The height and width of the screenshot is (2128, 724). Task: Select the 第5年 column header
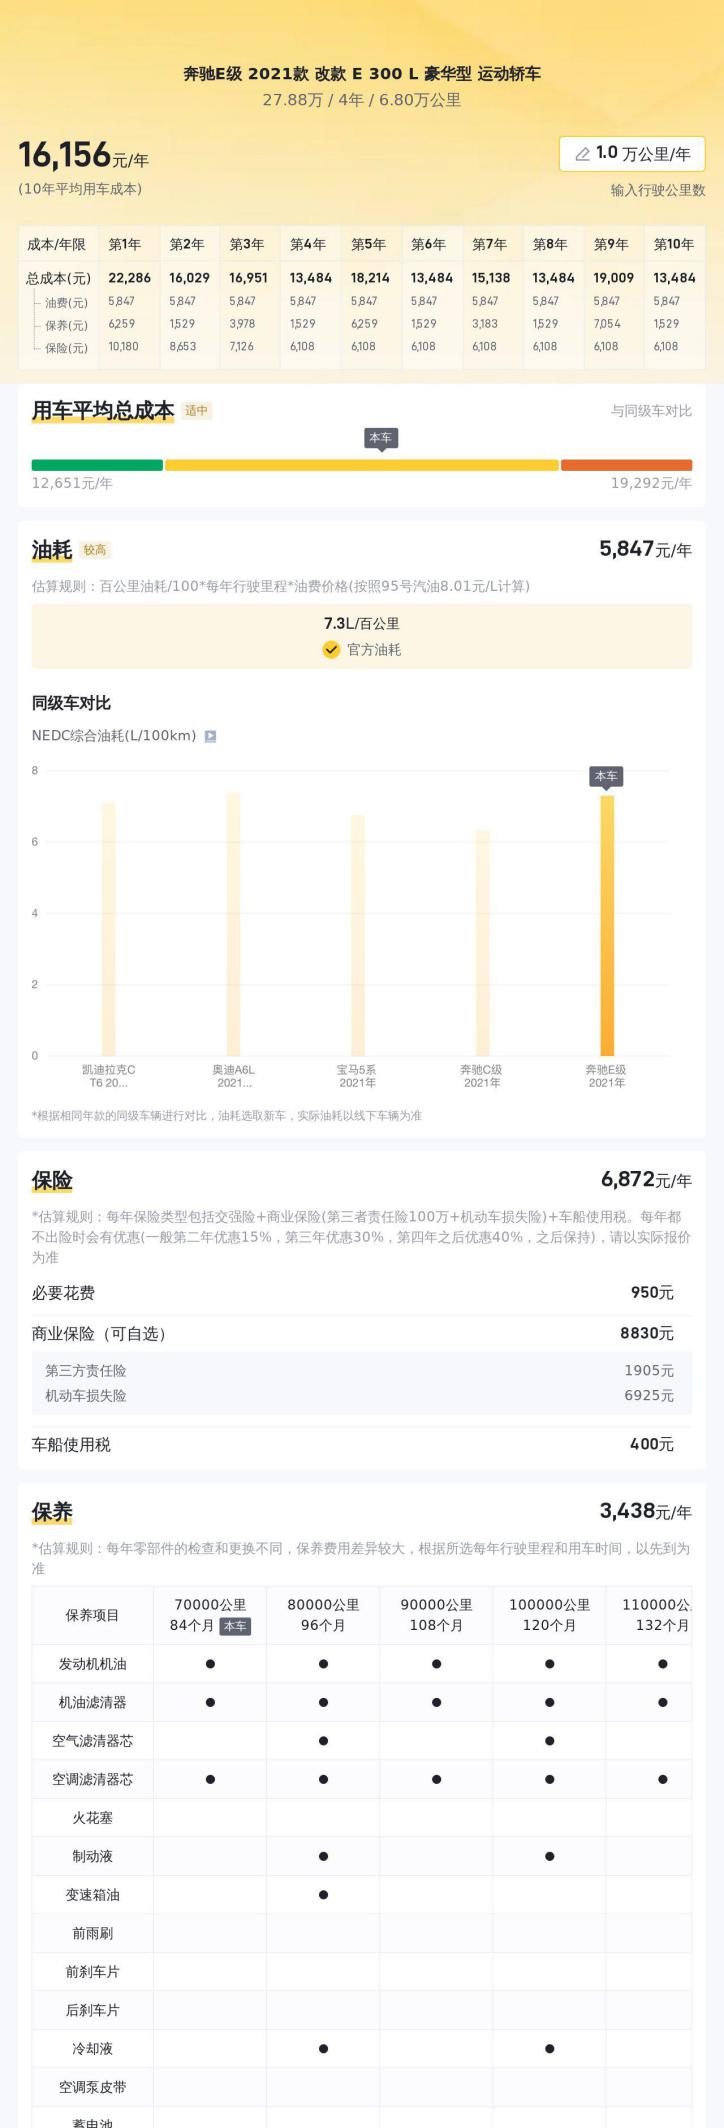click(x=368, y=244)
